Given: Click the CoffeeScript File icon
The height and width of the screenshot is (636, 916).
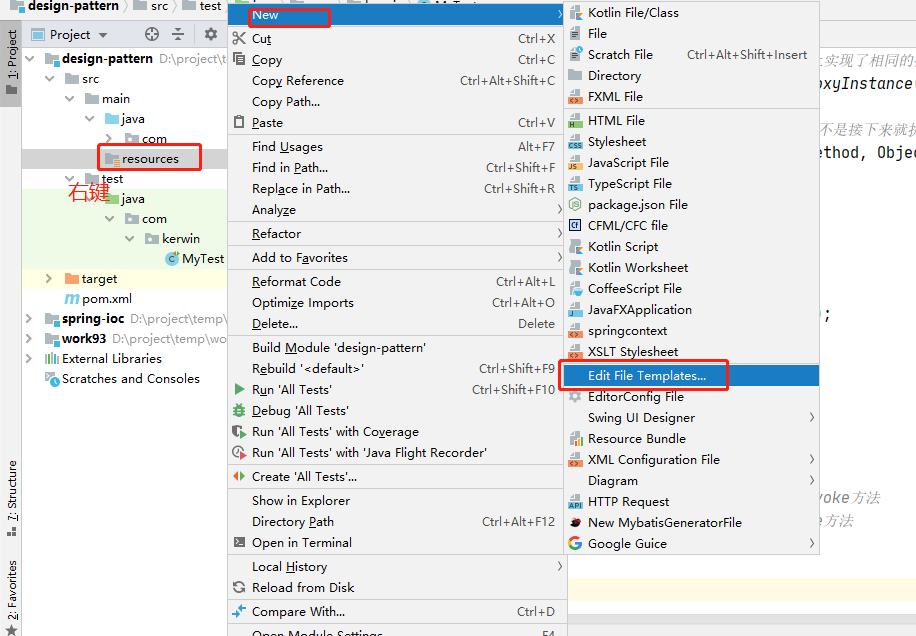Looking at the screenshot, I should point(575,289).
